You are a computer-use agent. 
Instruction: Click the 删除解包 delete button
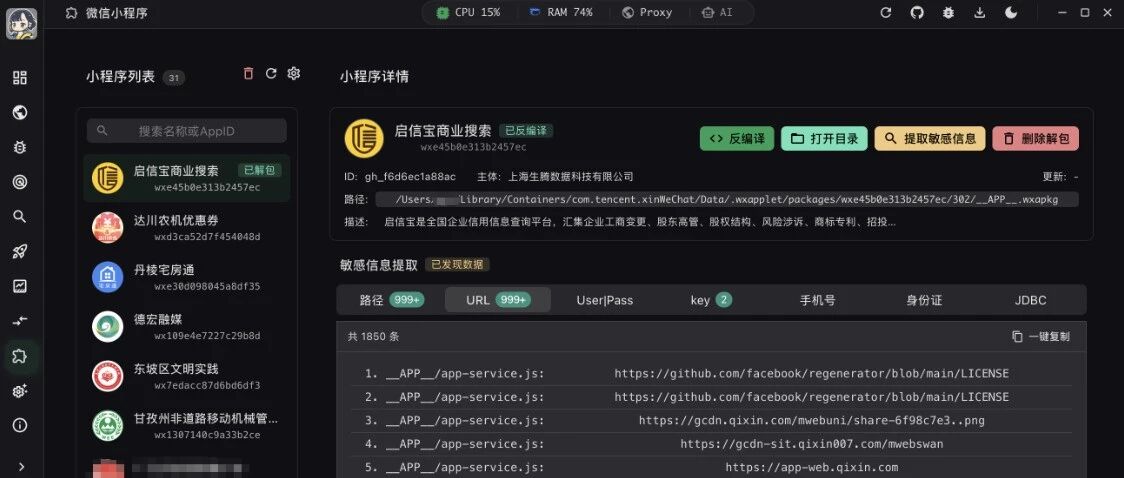point(1036,139)
